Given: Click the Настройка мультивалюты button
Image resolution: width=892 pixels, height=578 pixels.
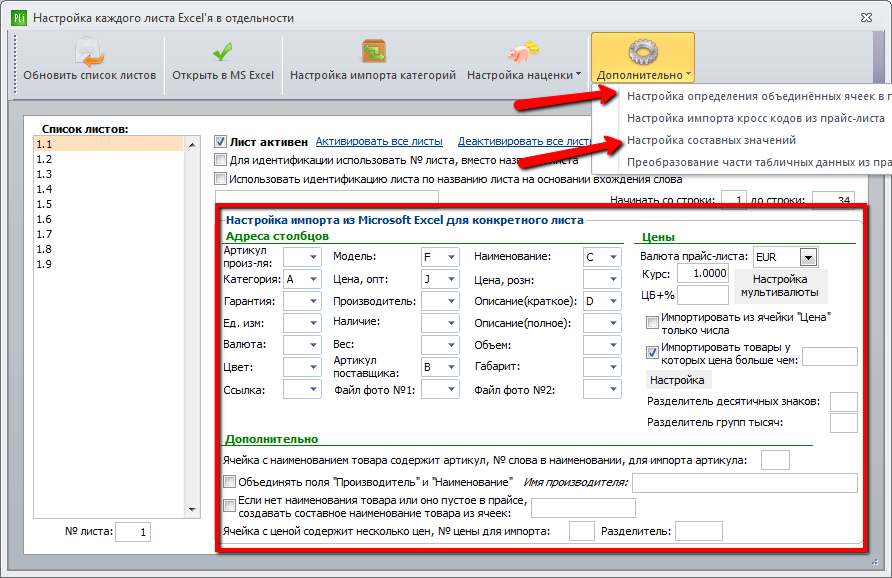Looking at the screenshot, I should pyautogui.click(x=780, y=286).
